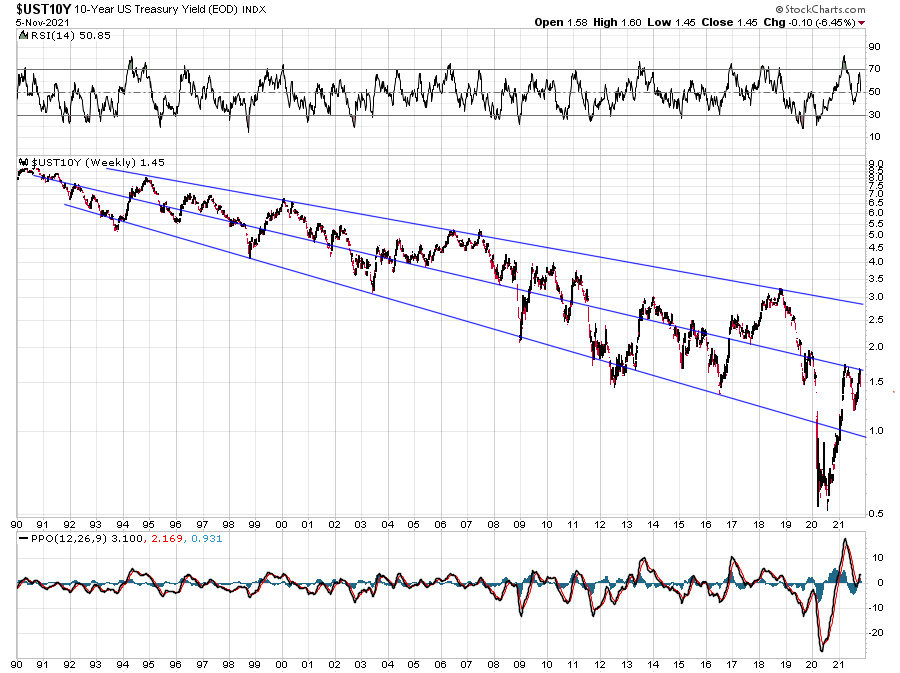Click the Low 1.45 value

[x=671, y=22]
